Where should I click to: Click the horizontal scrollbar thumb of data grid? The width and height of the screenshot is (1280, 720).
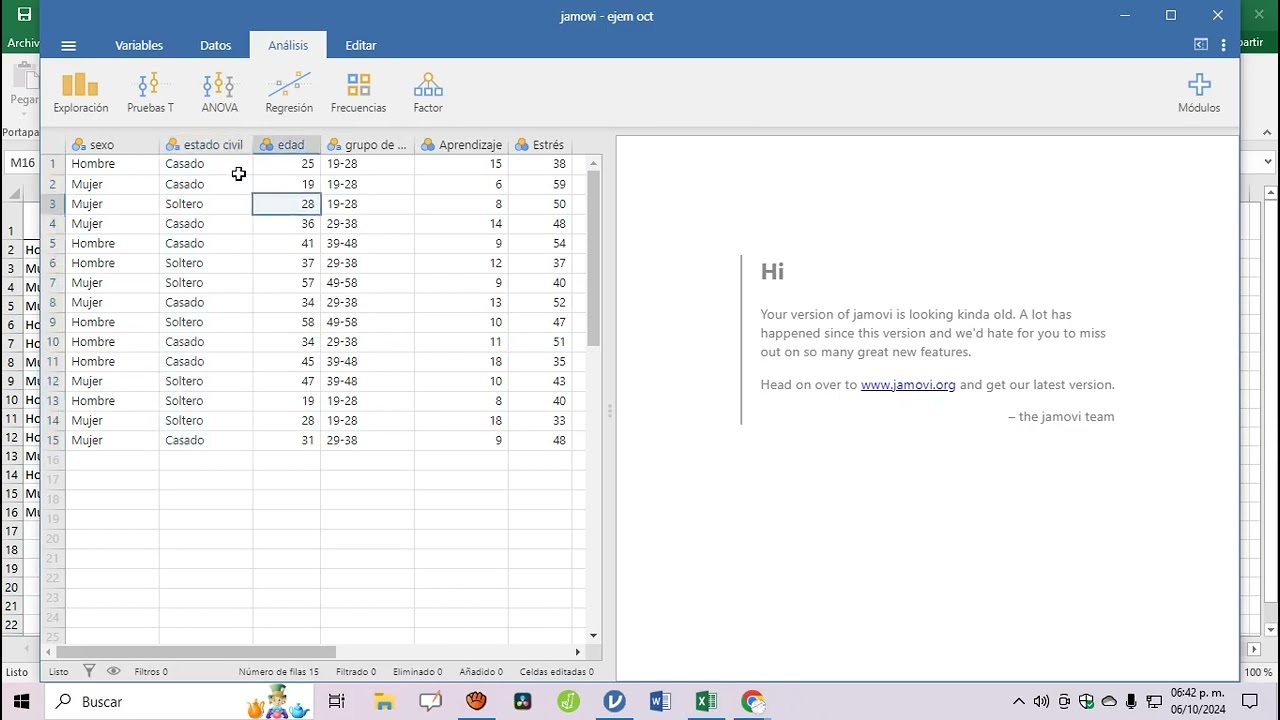196,652
